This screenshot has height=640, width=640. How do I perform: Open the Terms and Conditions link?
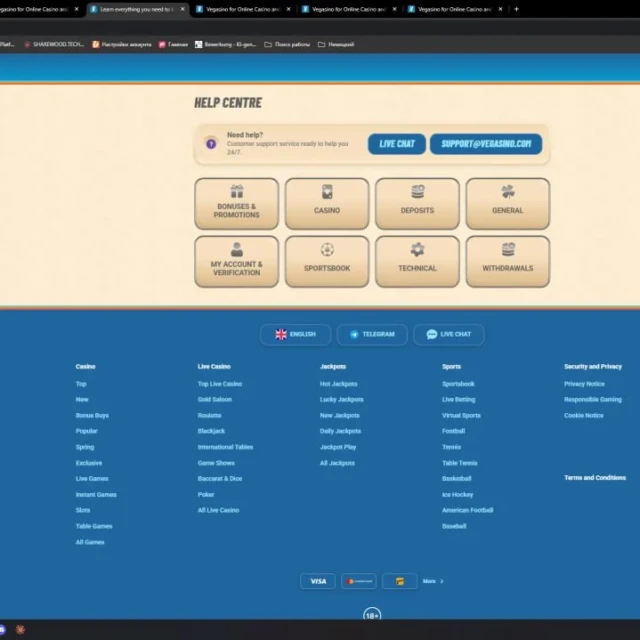(595, 478)
